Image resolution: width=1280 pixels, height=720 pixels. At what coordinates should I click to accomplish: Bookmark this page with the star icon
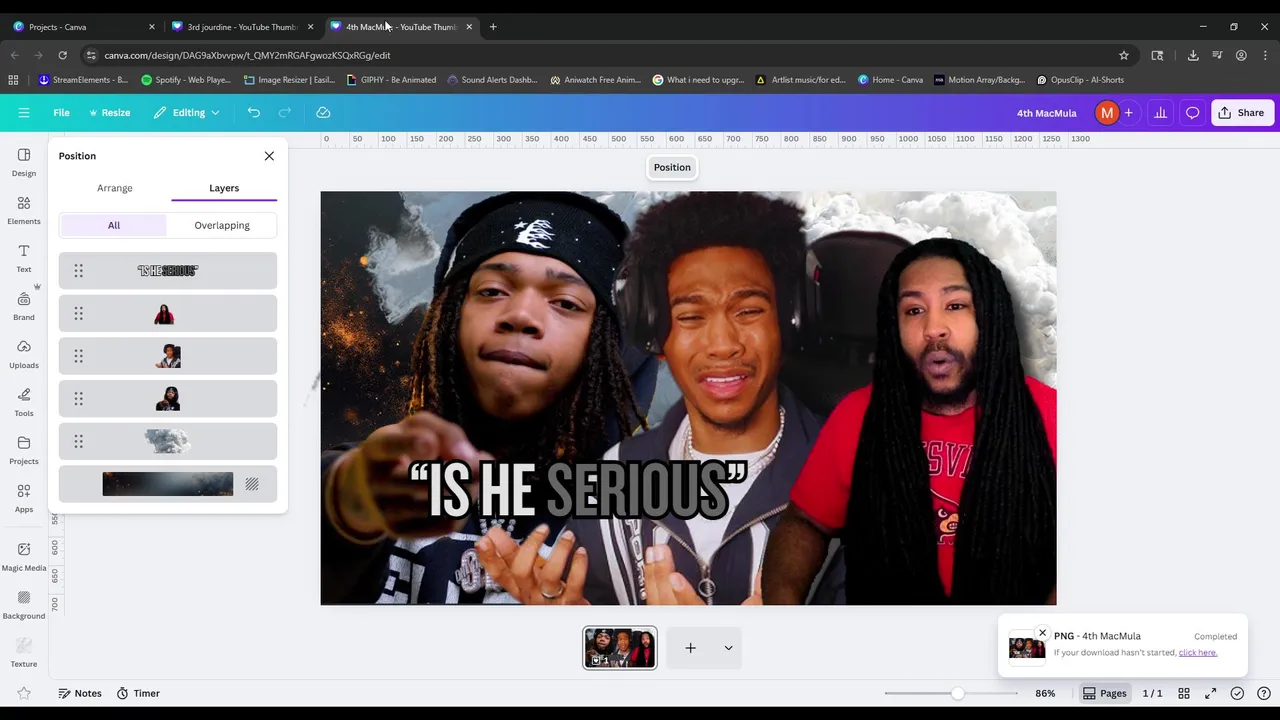1124,55
